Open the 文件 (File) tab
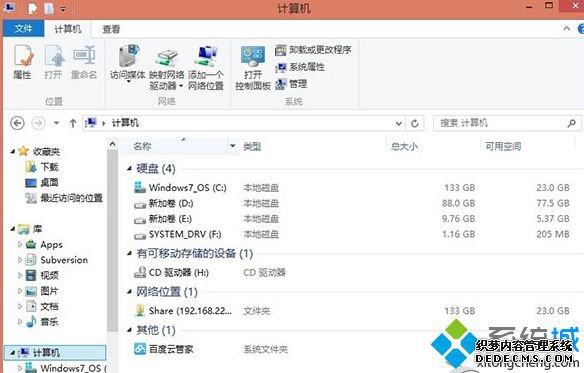This screenshot has width=584, height=373. pyautogui.click(x=23, y=29)
